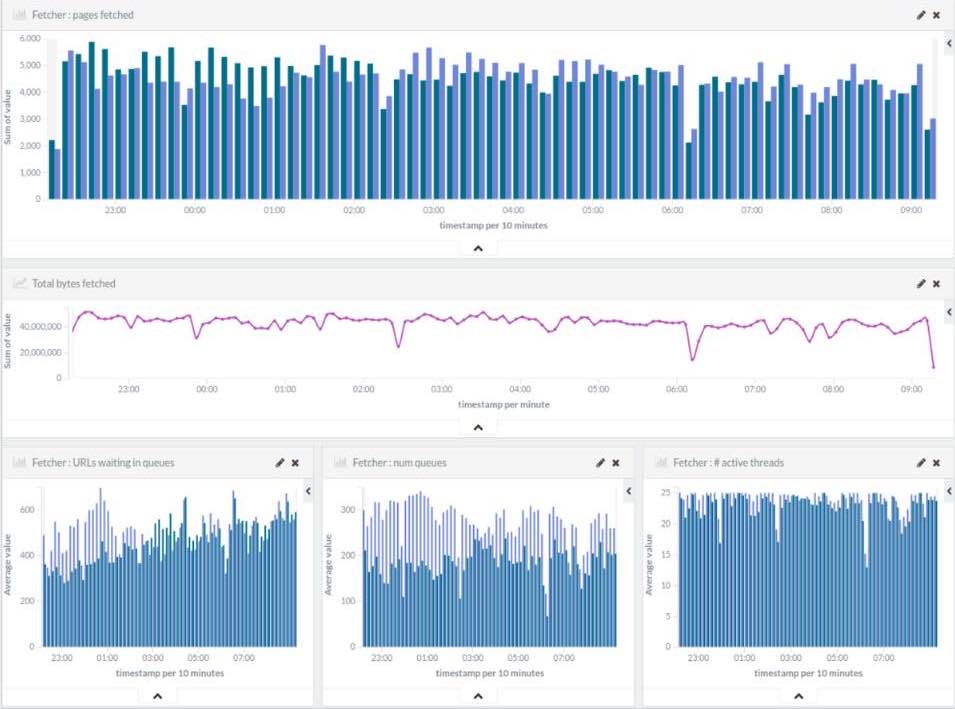This screenshot has height=709, width=955.
Task: Edit the 'Total bytes fetched' visualization
Action: click(x=921, y=284)
